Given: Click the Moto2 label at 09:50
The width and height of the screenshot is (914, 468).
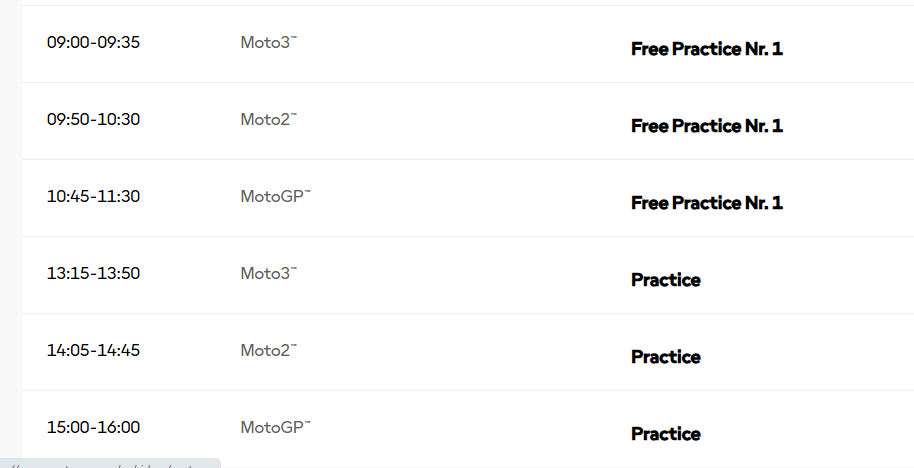Looking at the screenshot, I should [269, 119].
